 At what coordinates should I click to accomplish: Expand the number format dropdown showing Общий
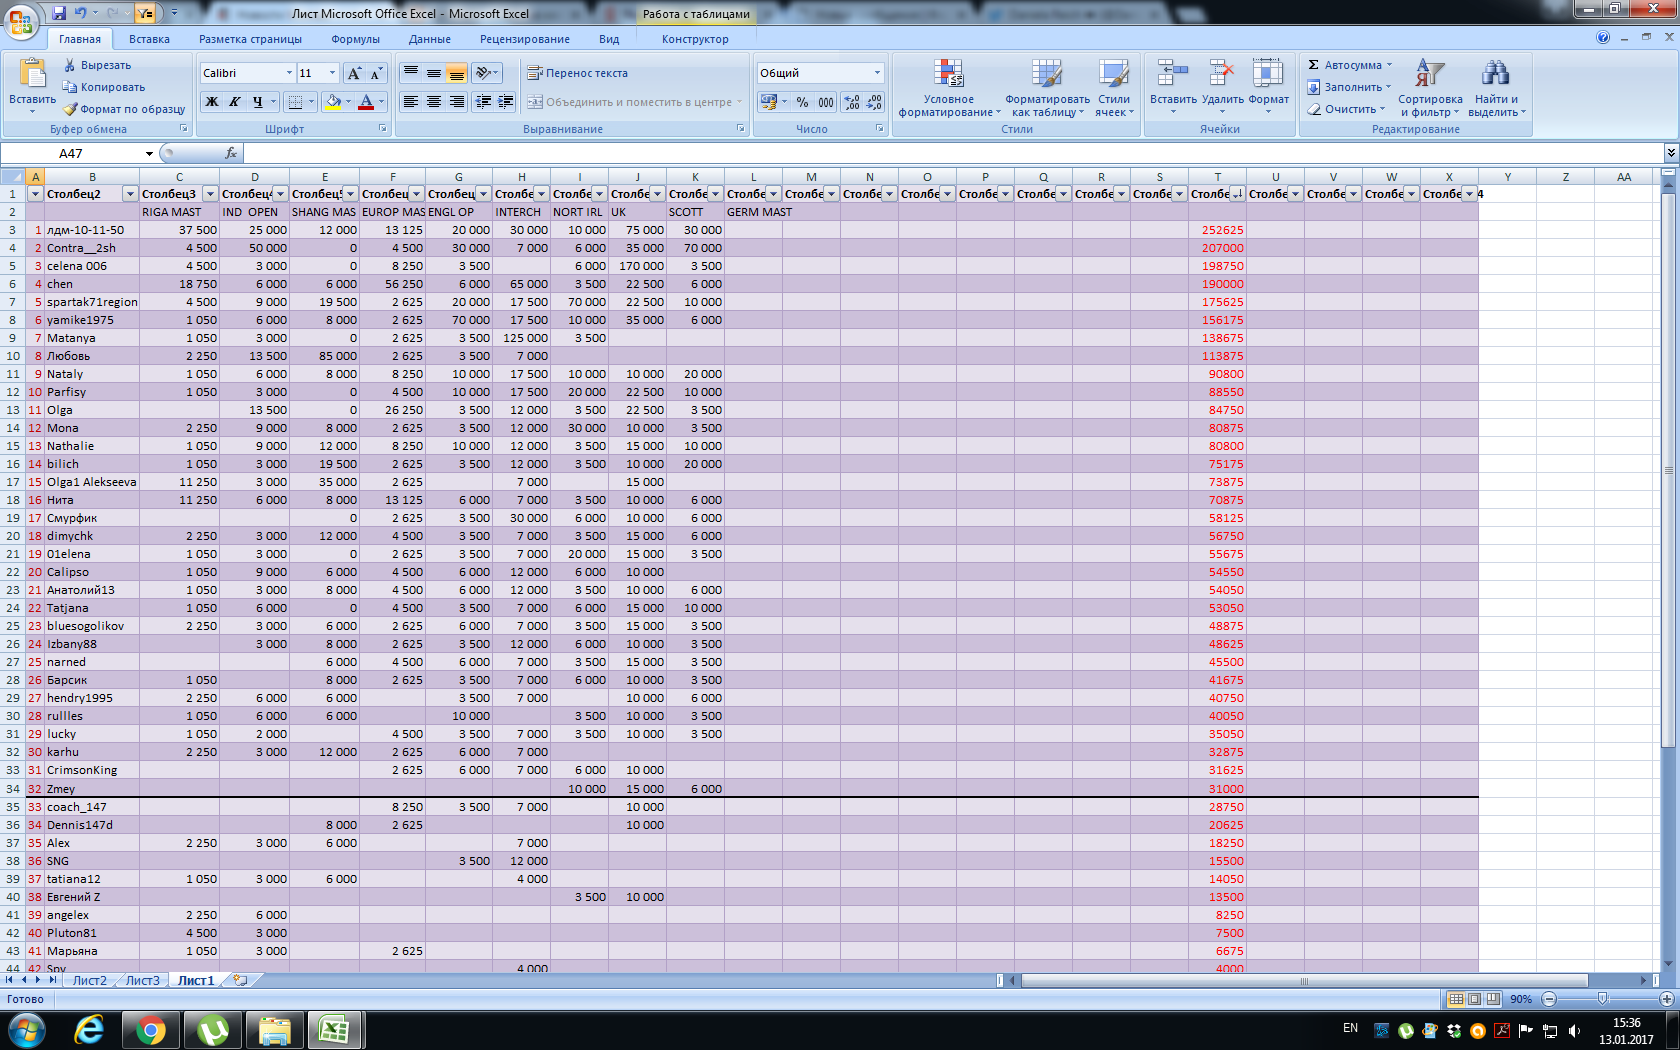pos(877,73)
